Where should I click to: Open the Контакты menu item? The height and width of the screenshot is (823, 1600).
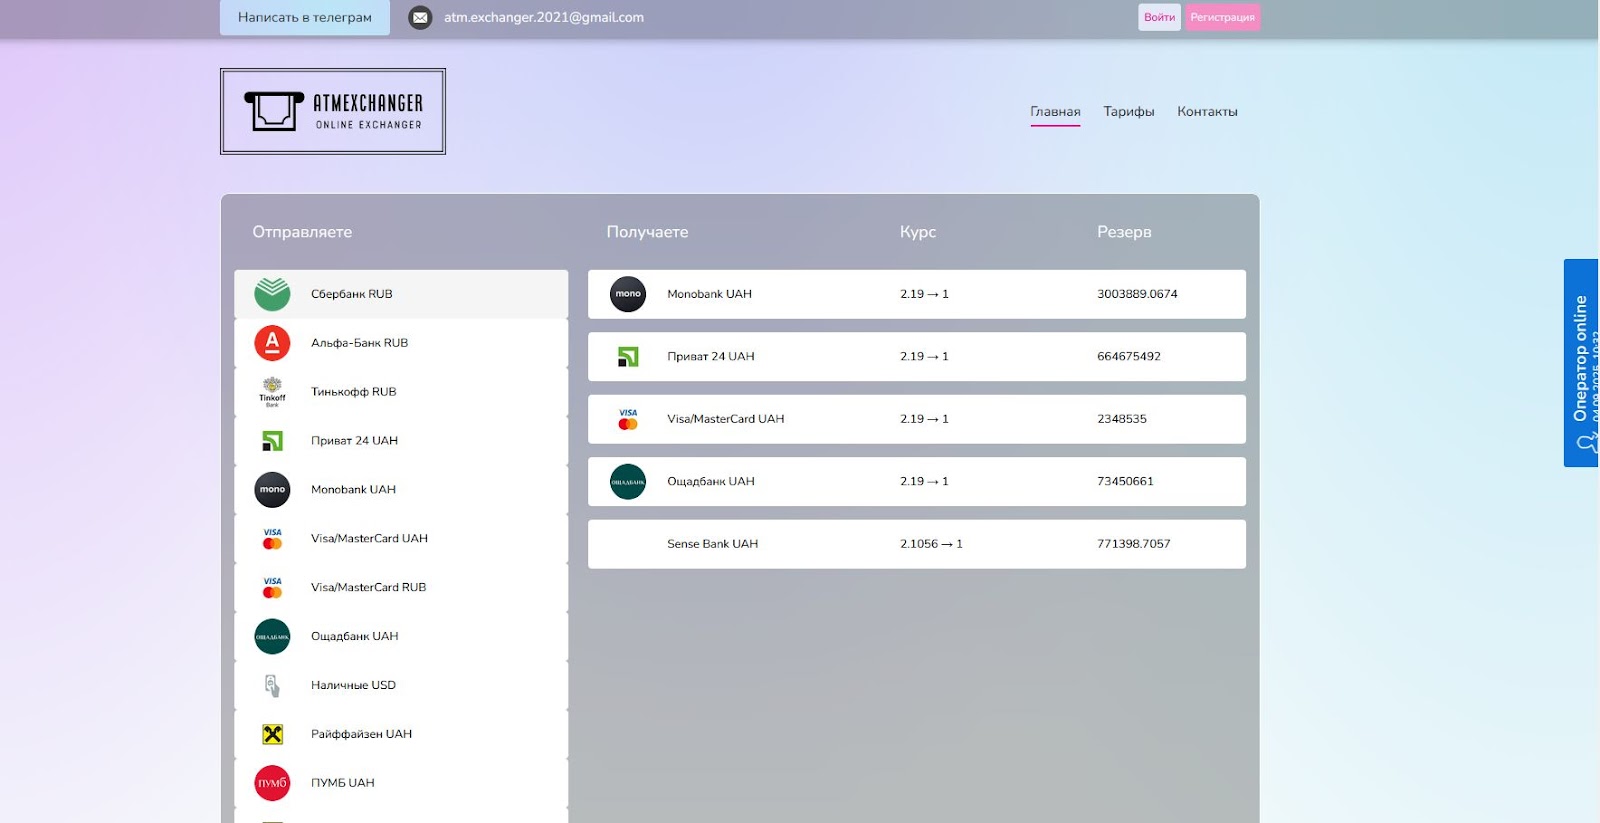[1207, 111]
